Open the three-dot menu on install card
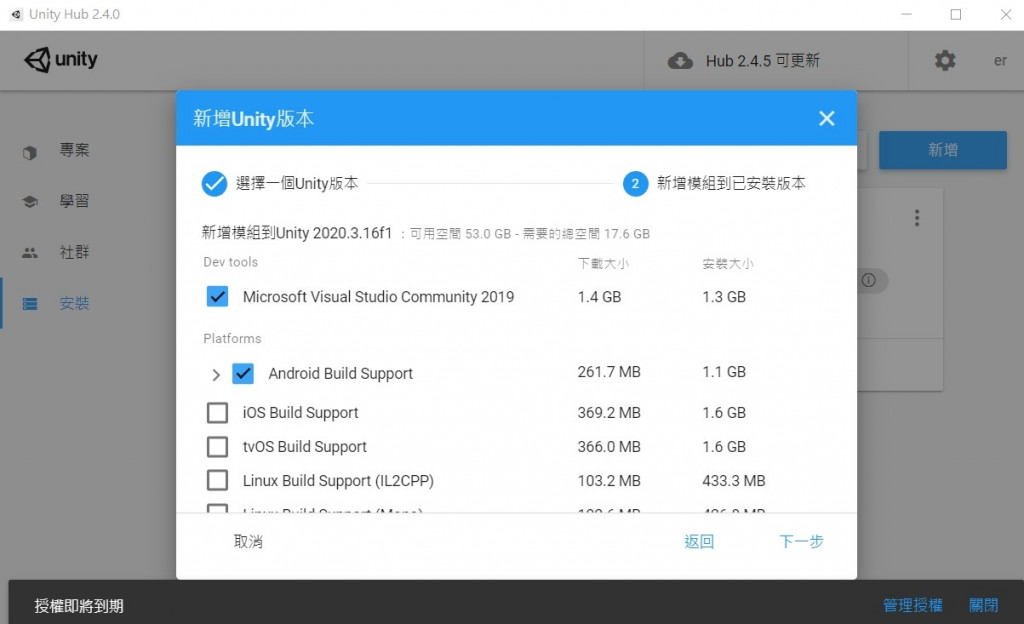1024x624 pixels. point(917,218)
